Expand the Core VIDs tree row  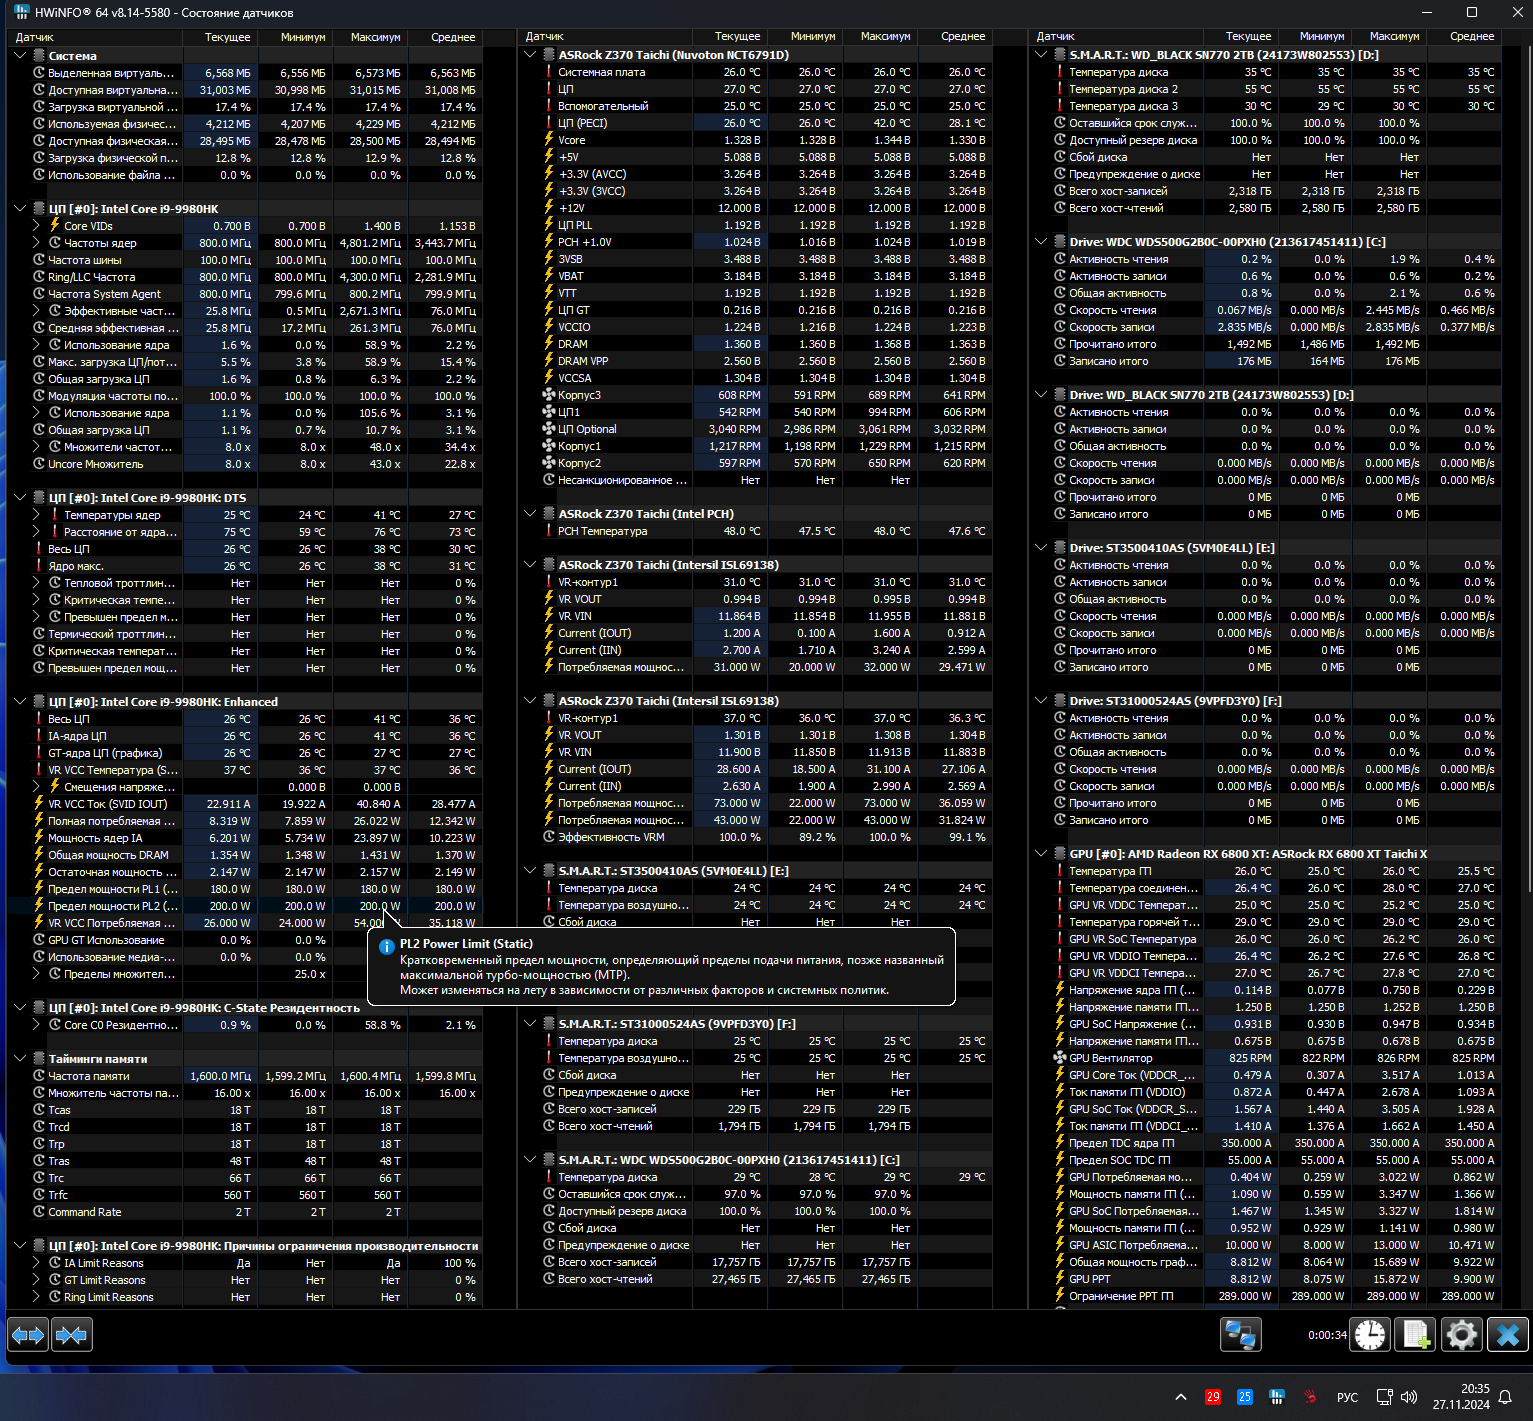(x=36, y=226)
